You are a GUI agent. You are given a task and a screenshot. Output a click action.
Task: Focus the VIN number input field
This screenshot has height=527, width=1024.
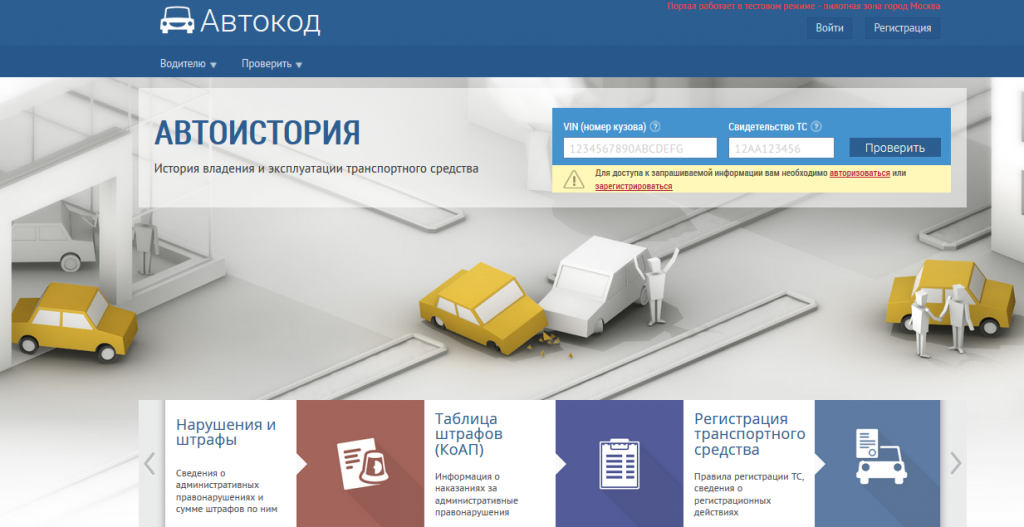pos(640,148)
